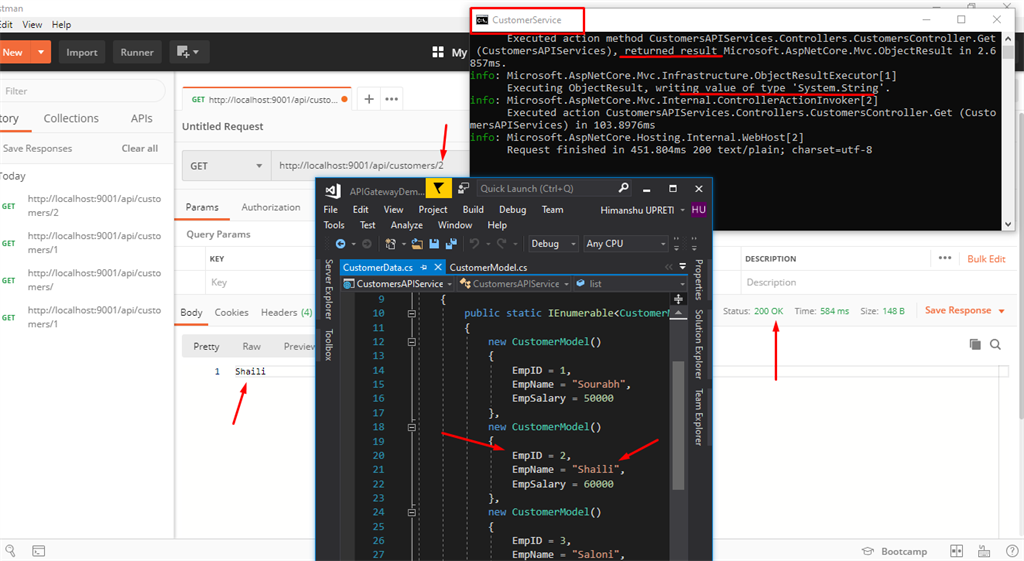Click the Quick Launch search magnifier icon

pos(624,188)
